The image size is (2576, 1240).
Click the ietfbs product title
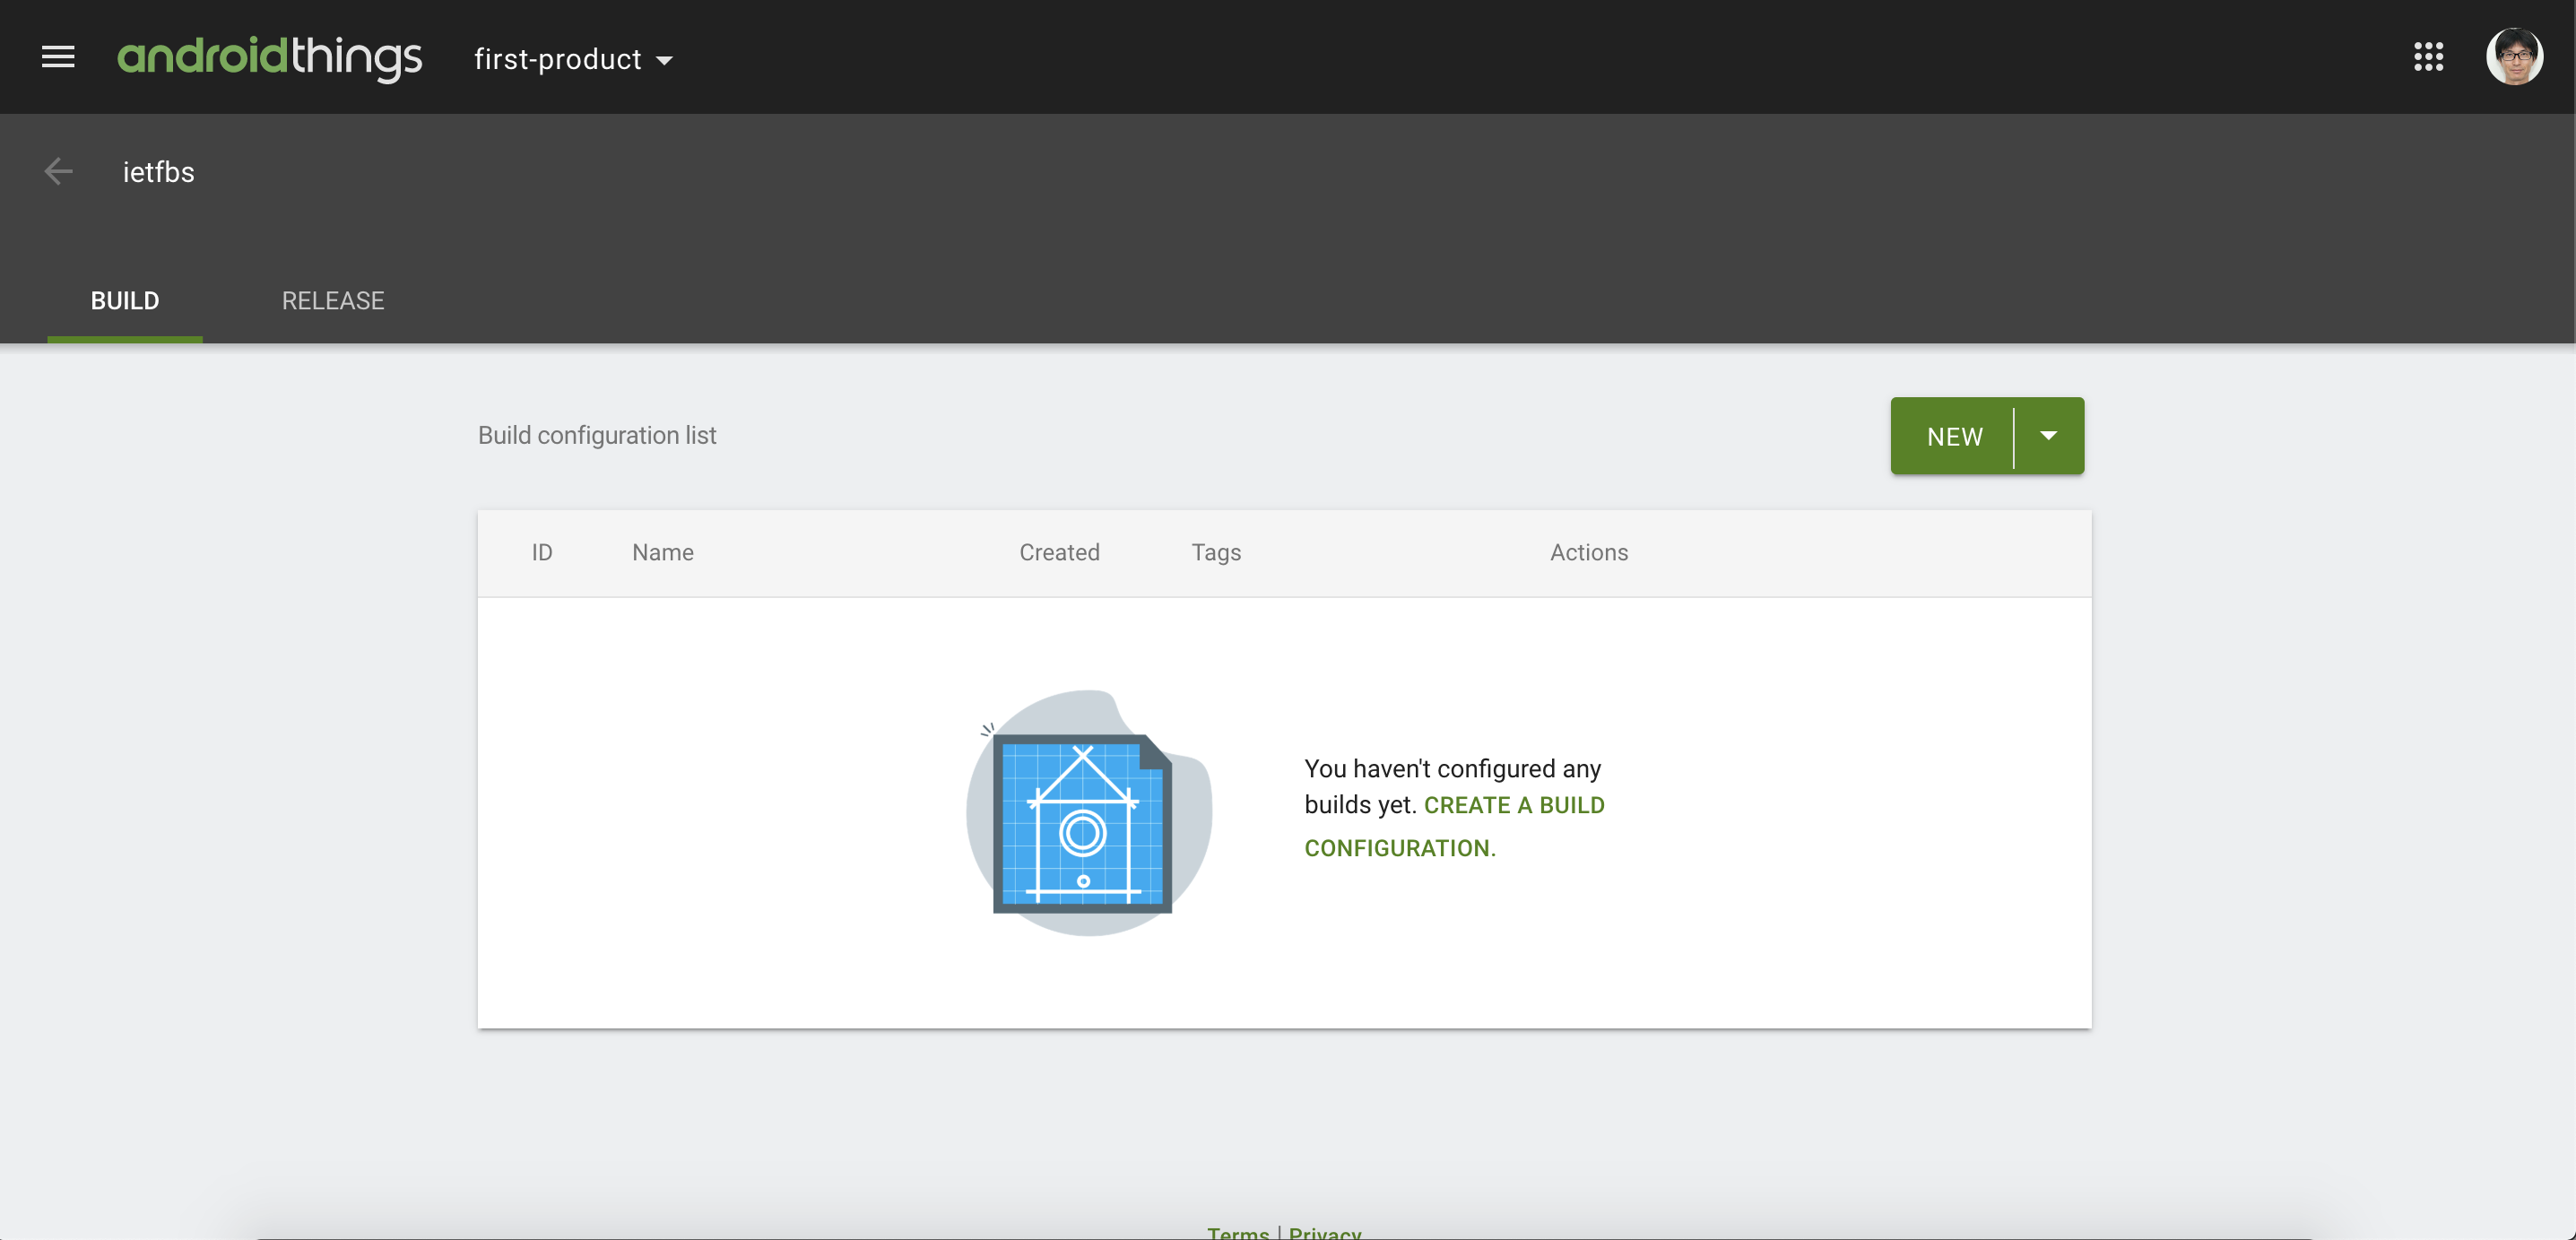click(159, 172)
